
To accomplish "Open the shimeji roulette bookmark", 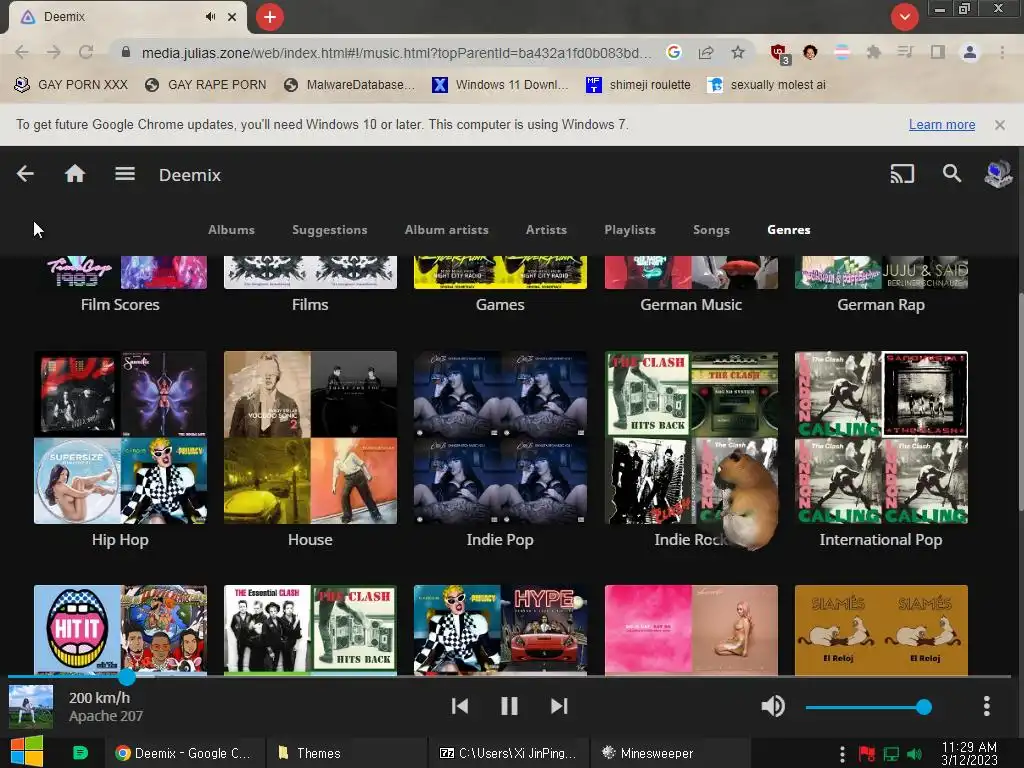I will [638, 85].
